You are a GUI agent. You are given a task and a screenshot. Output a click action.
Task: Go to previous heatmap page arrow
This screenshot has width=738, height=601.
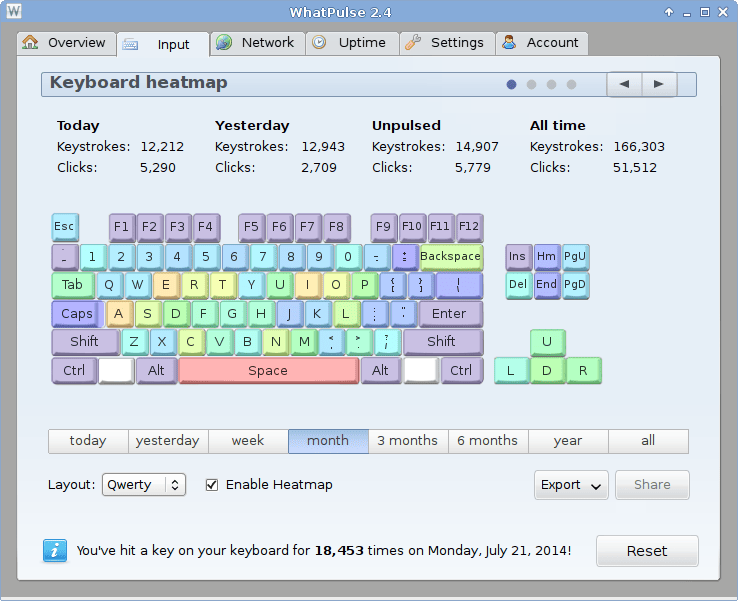click(624, 84)
